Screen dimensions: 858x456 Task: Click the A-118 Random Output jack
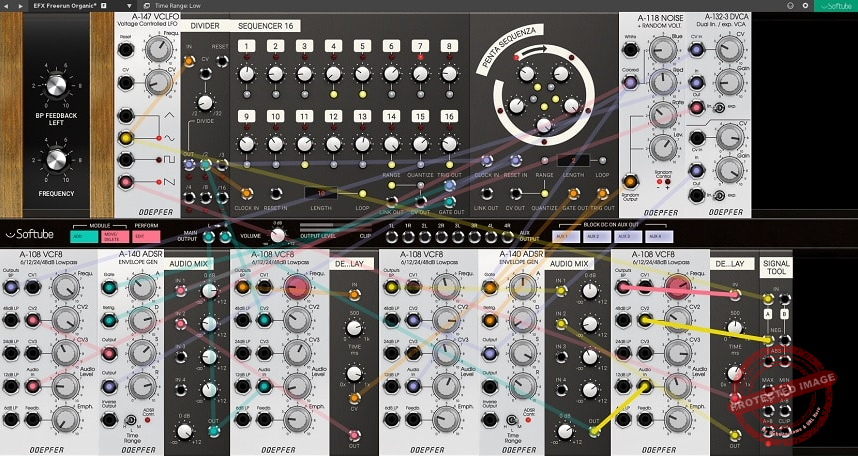point(630,181)
